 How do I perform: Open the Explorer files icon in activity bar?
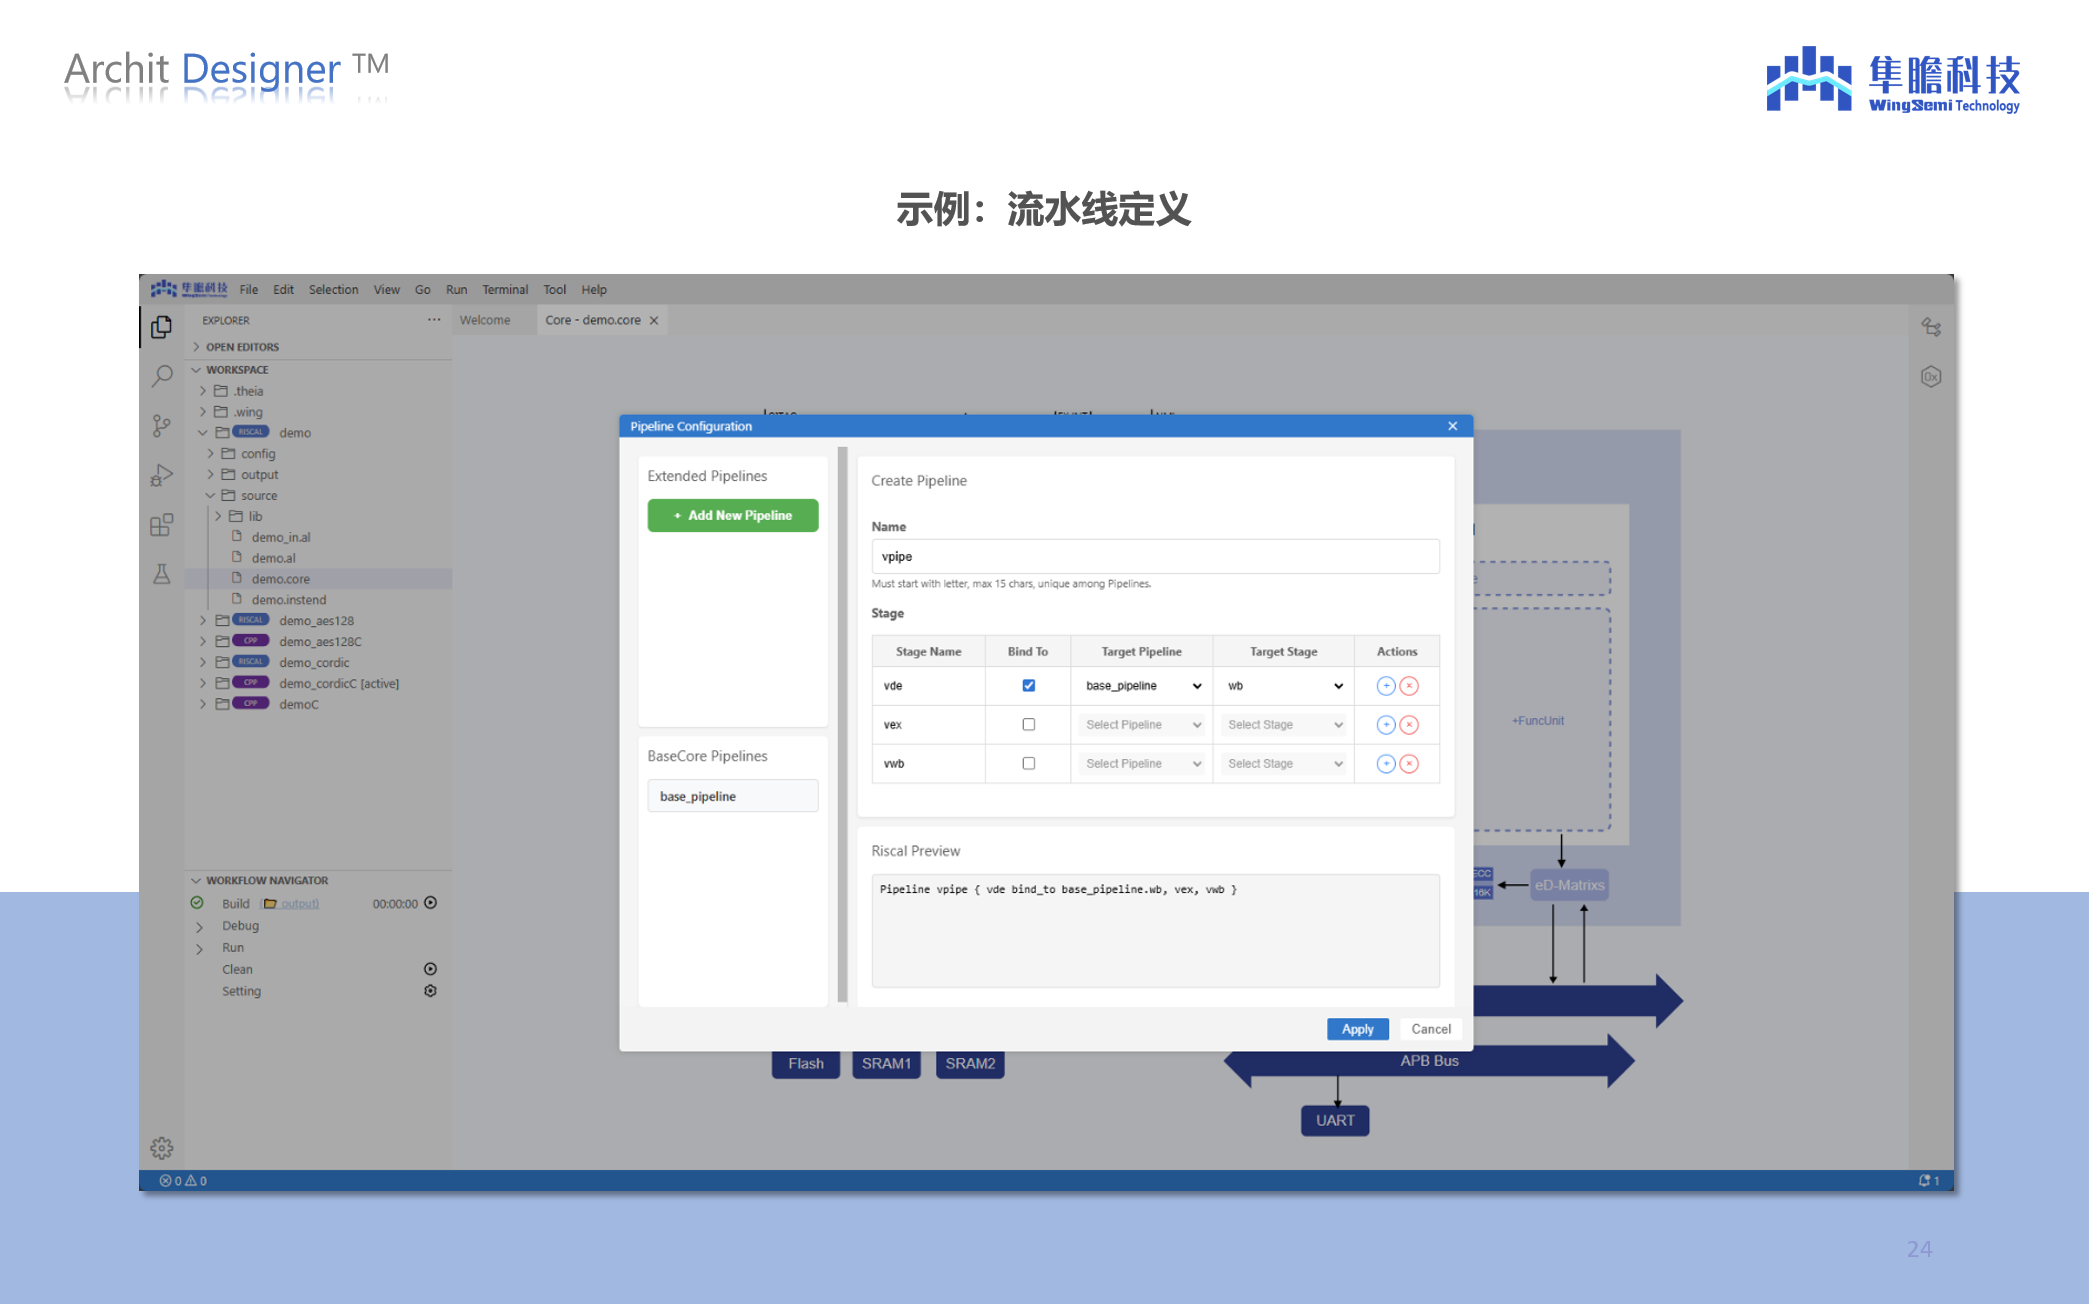[161, 328]
